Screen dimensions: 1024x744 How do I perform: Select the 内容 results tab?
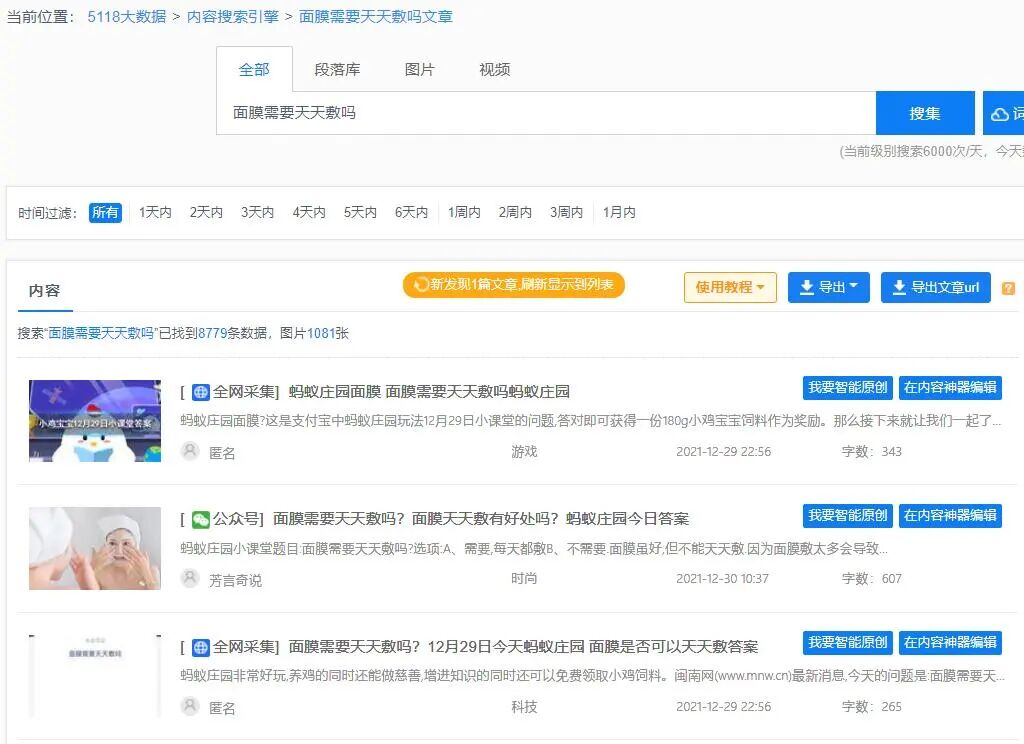(x=44, y=291)
